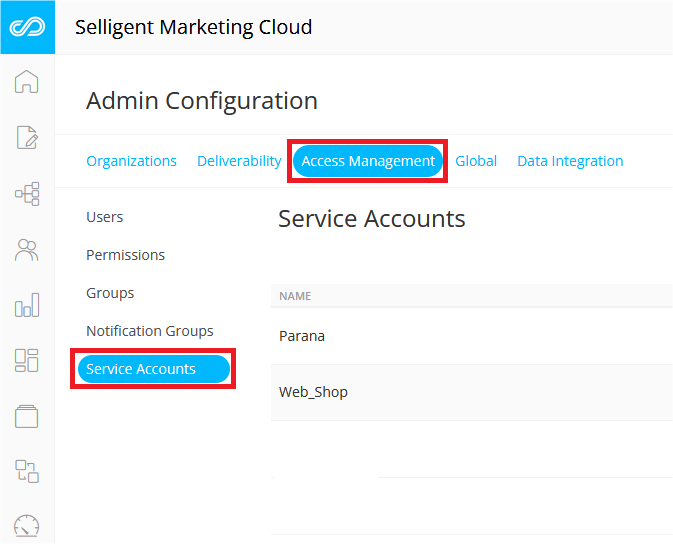
Task: Click the Selligent logo icon
Action: [27, 27]
